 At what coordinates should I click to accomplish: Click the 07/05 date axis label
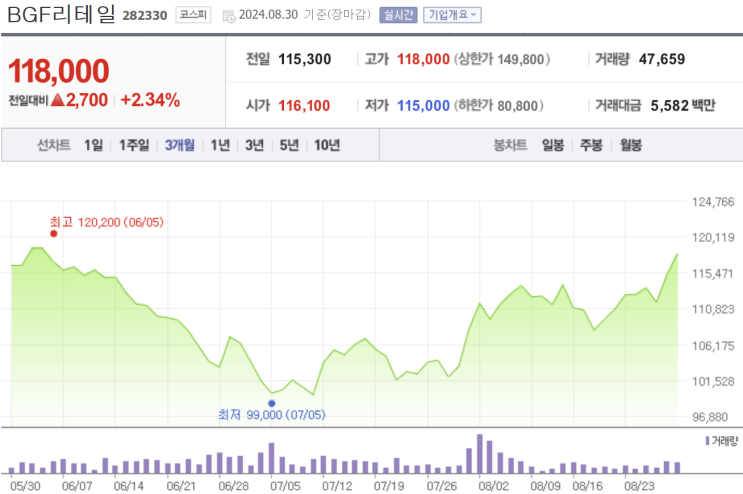(x=285, y=486)
